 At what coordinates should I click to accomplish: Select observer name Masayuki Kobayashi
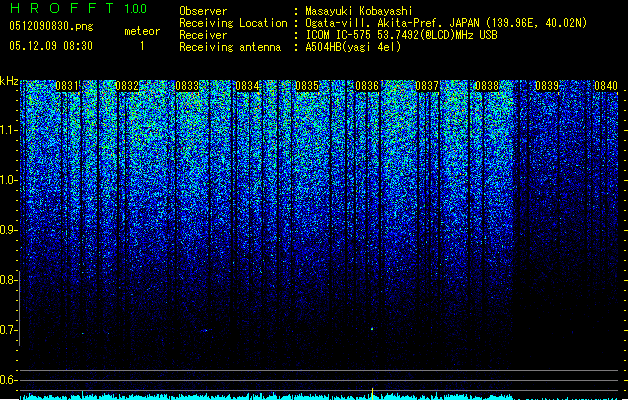pyautogui.click(x=359, y=11)
